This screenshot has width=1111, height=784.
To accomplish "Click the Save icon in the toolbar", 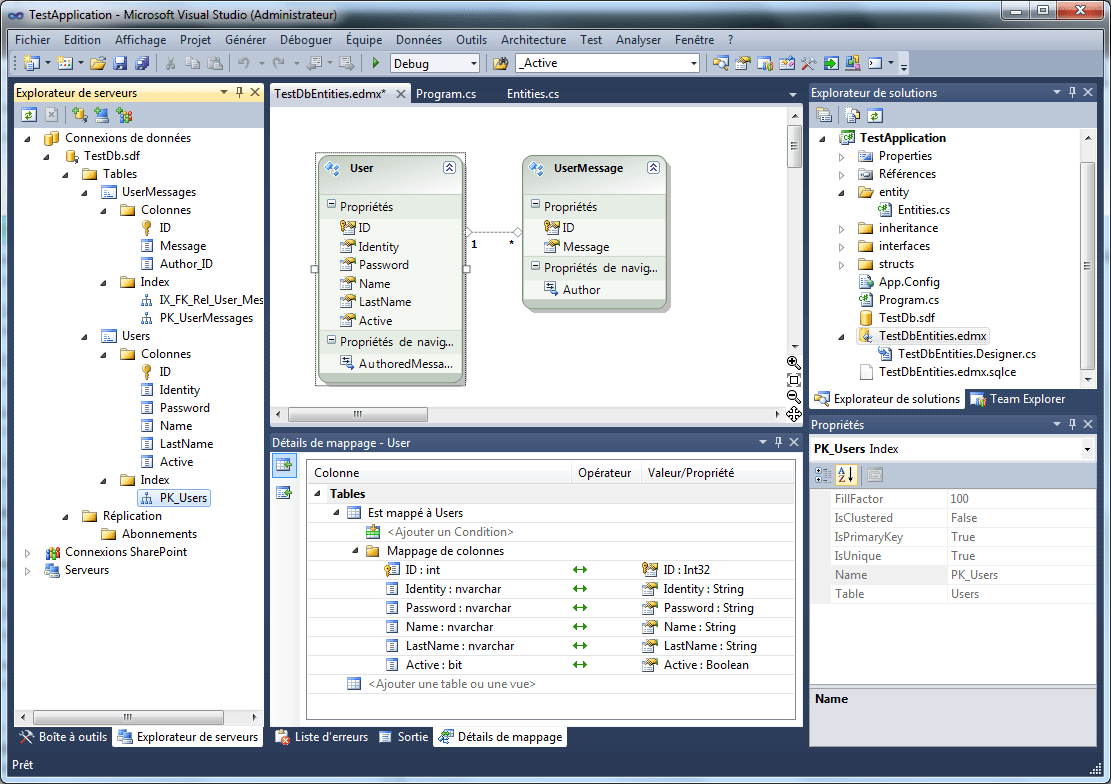I will click(x=120, y=61).
